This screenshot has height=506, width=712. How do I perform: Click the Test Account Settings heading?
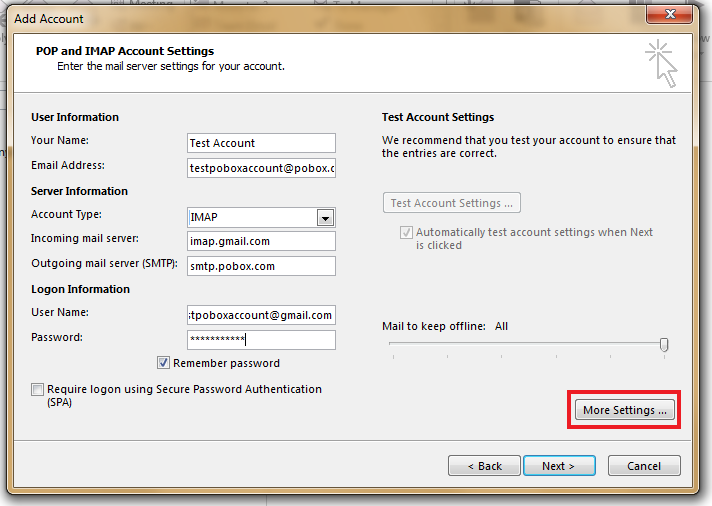click(x=438, y=117)
